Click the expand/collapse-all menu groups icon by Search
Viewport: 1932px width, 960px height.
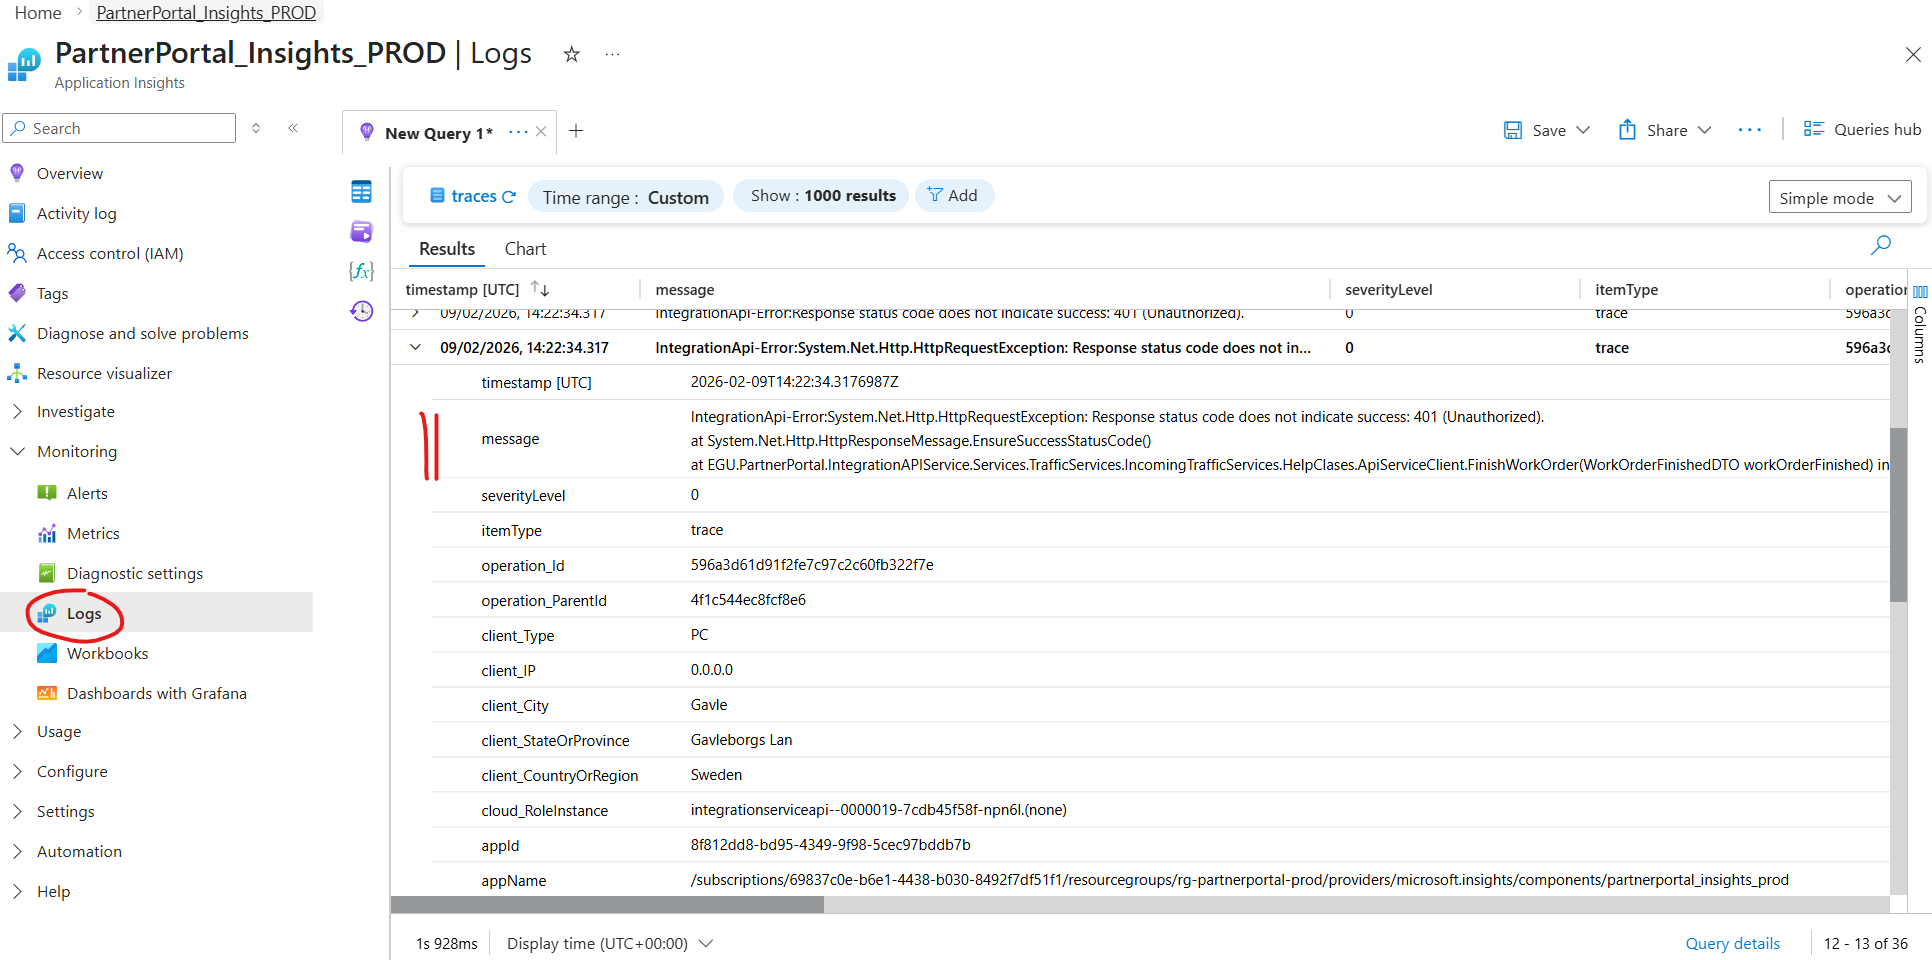256,128
